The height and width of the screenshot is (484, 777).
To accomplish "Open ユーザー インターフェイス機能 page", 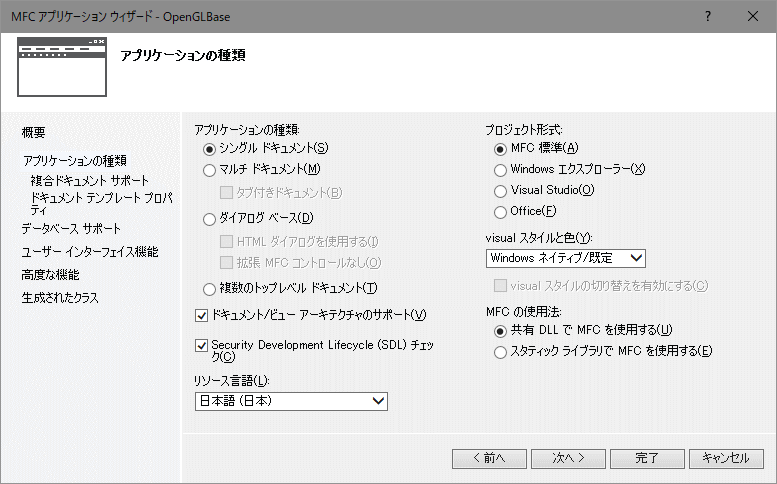I will pos(90,252).
